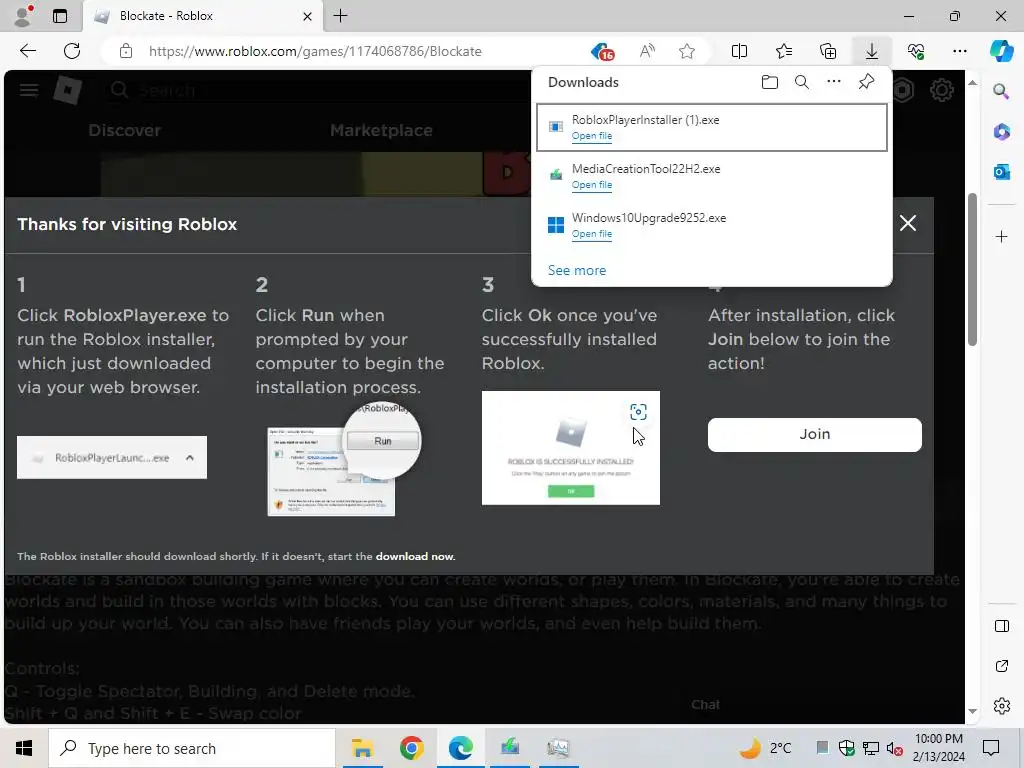Open Roblox settings gear icon
The width and height of the screenshot is (1024, 768).
click(941, 90)
